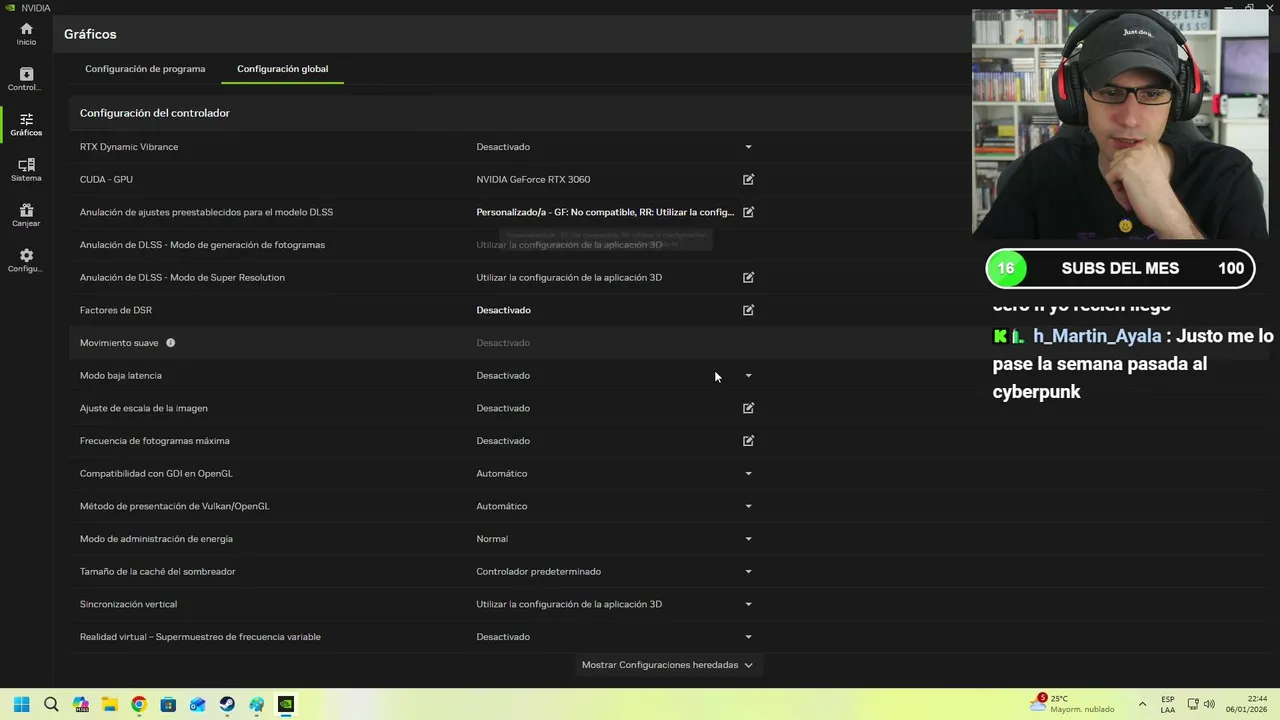Edit the CUDA - GPU setting
Viewport: 1280px width, 720px height.
coord(748,180)
